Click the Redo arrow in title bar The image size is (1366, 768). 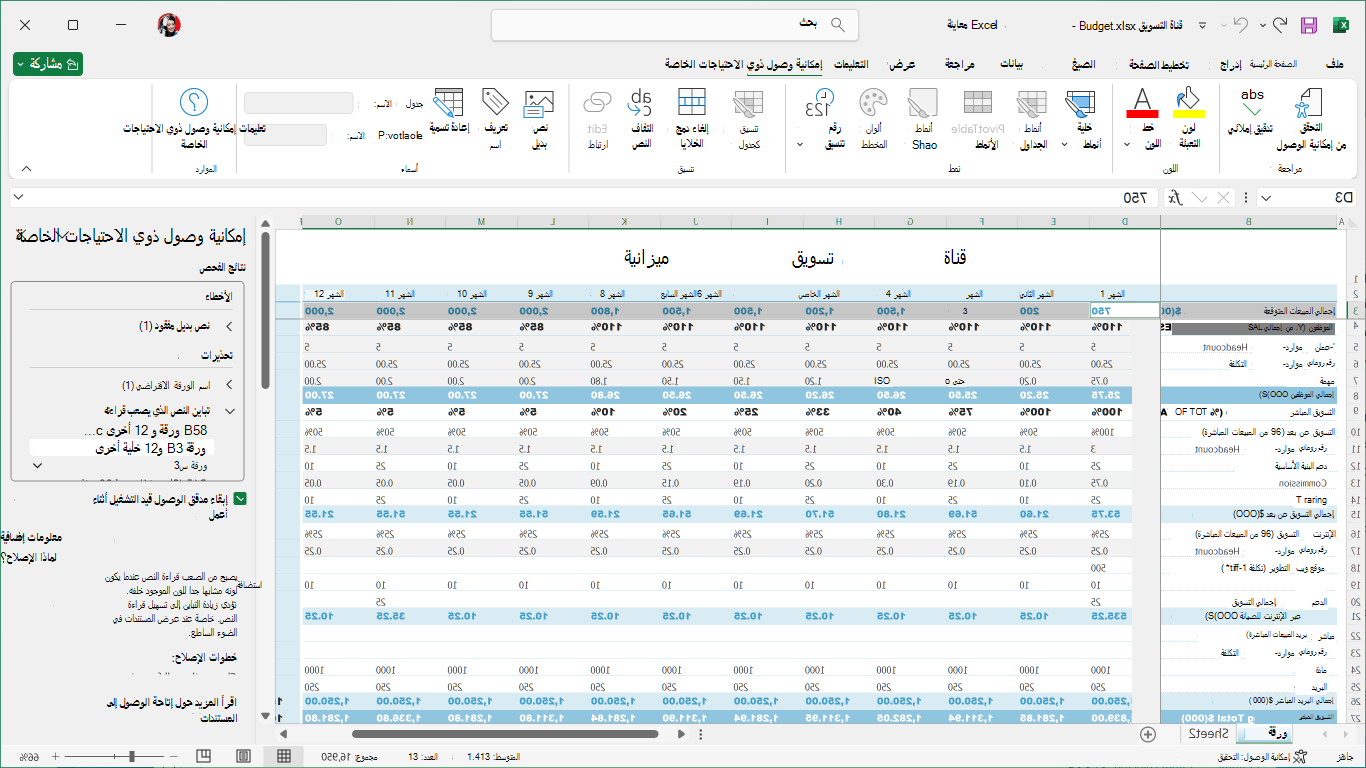coord(1279,25)
